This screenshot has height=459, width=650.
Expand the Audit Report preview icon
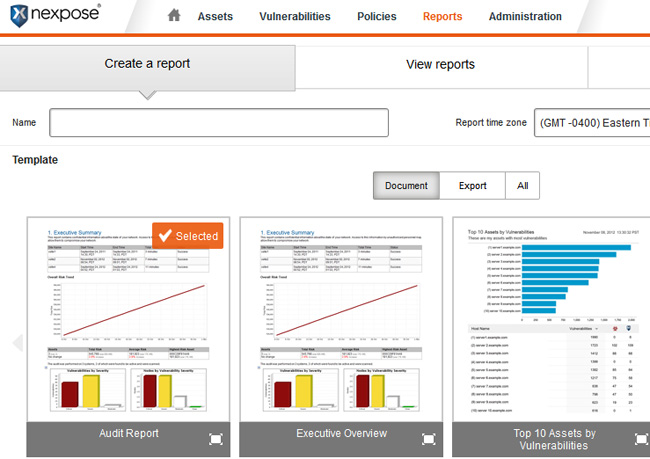tap(216, 439)
